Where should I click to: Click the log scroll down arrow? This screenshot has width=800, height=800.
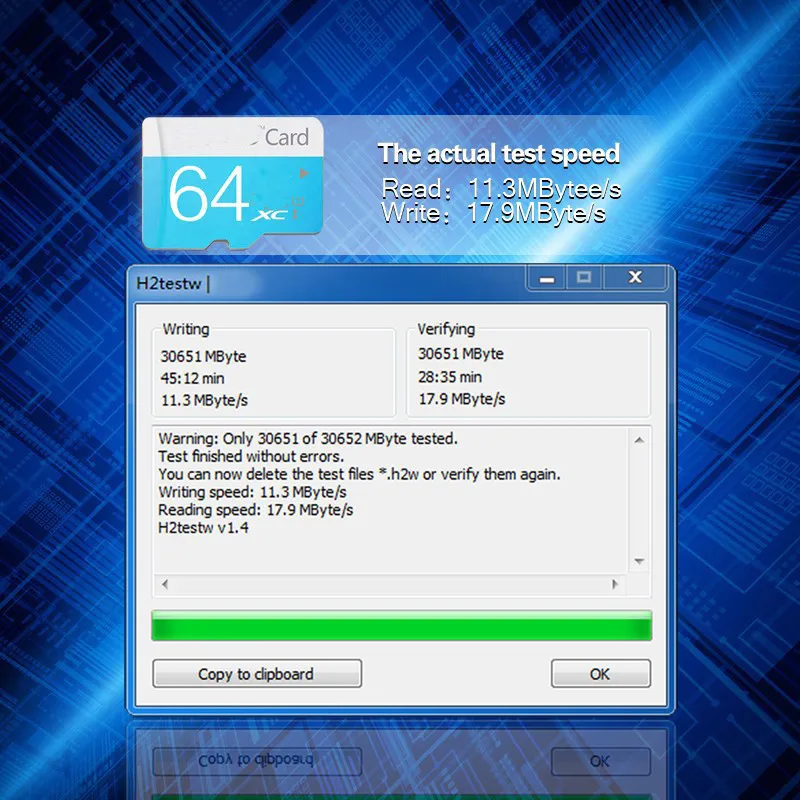pos(639,561)
